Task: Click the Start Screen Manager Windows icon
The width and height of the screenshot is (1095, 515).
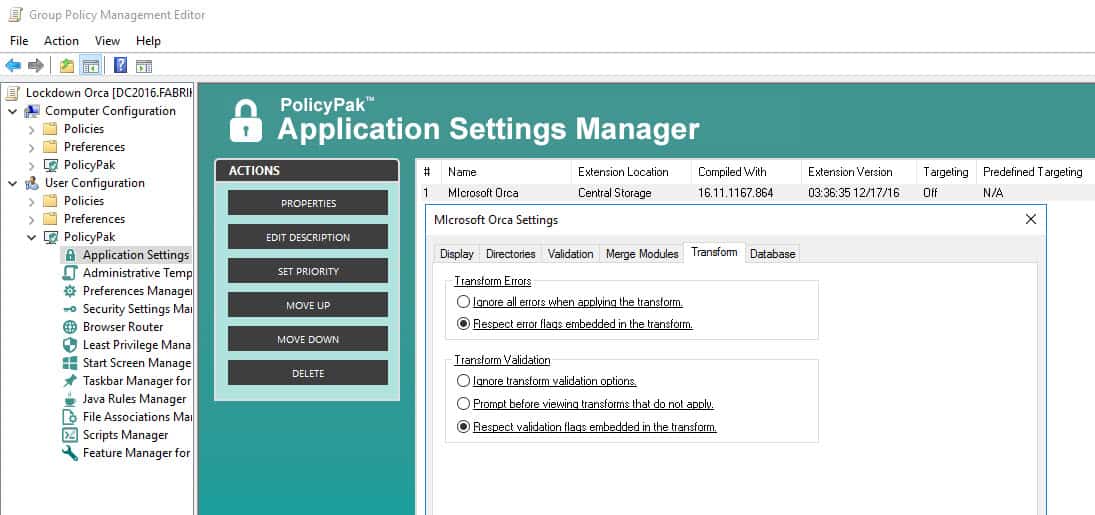Action: pyautogui.click(x=70, y=363)
